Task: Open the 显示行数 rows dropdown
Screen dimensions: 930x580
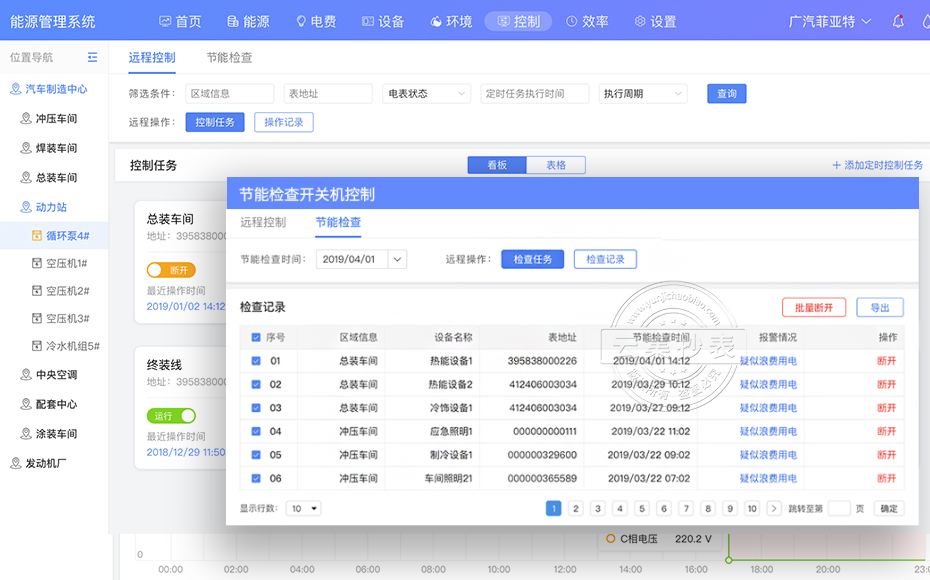Action: click(x=303, y=509)
